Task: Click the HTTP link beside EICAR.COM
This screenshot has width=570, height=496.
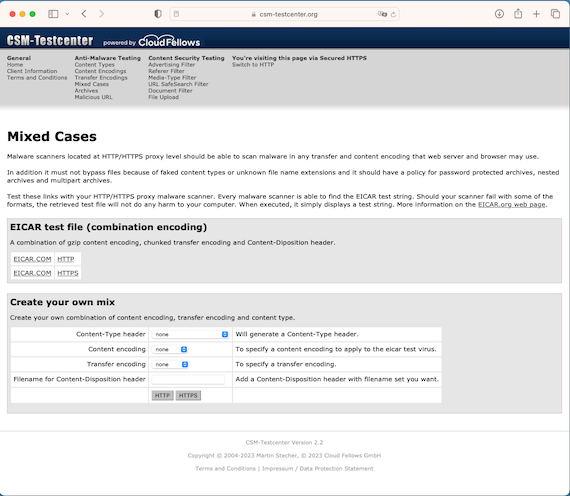Action: 66,259
